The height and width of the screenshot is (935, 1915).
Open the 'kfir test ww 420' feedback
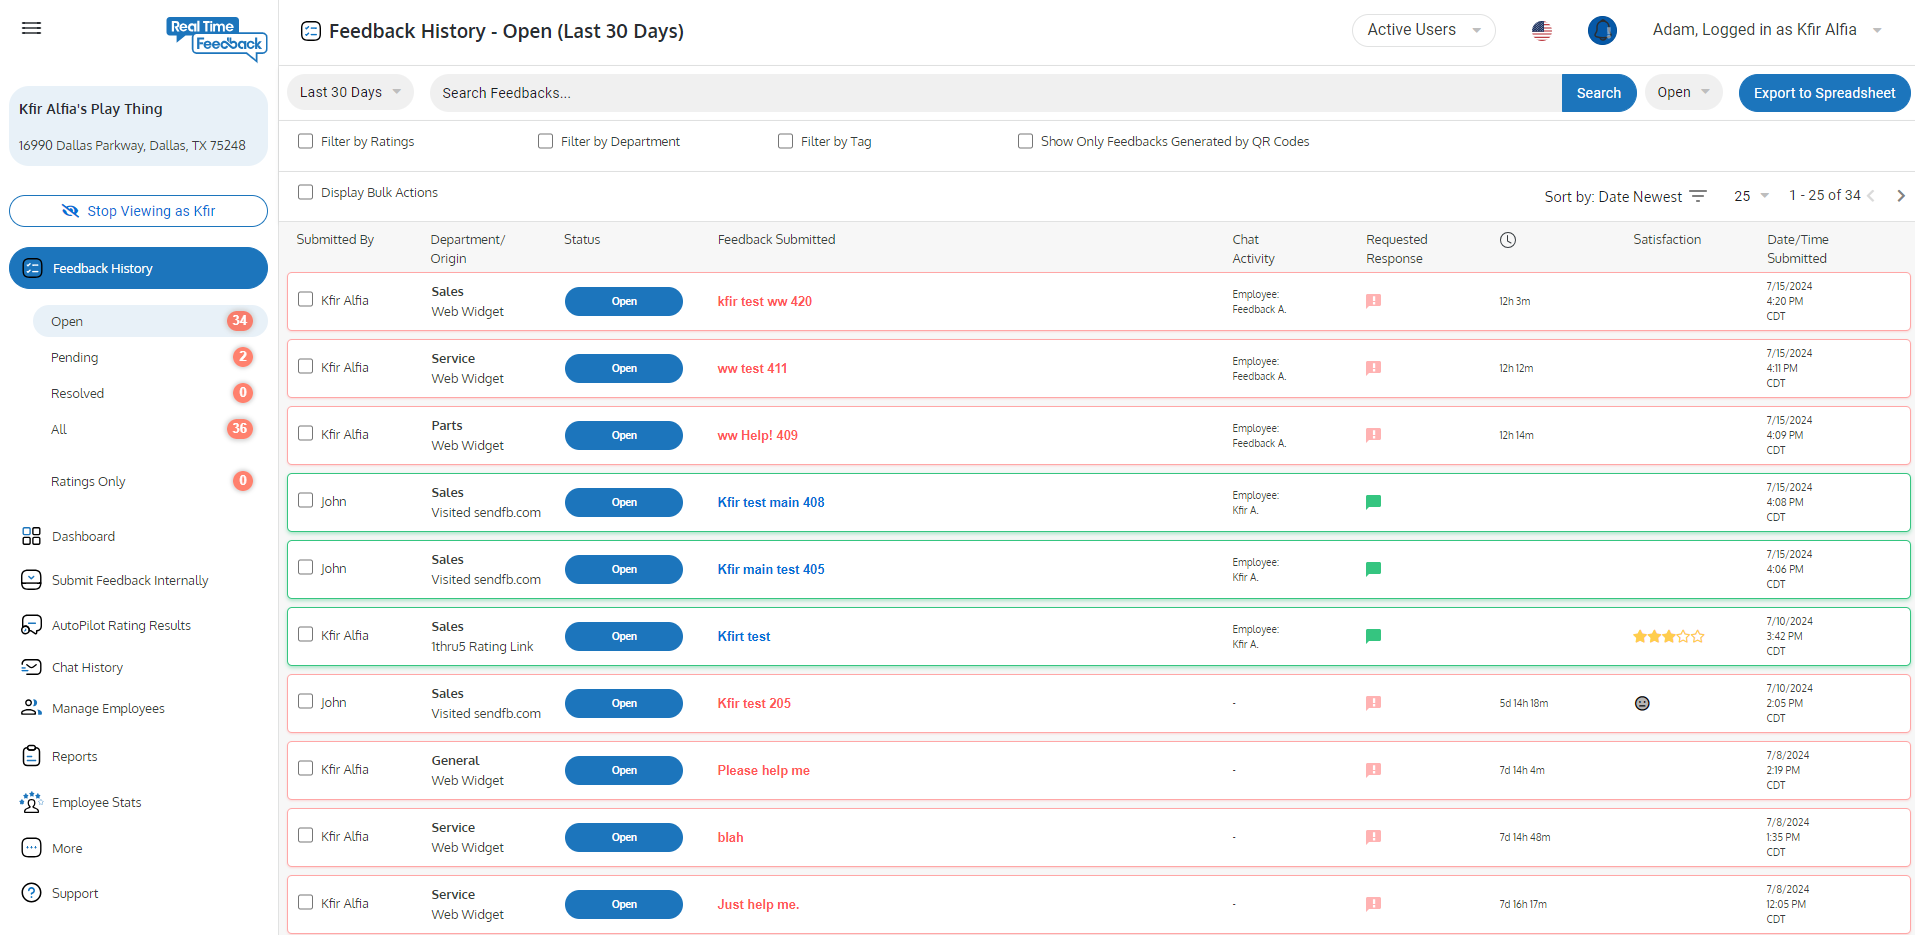tap(764, 301)
